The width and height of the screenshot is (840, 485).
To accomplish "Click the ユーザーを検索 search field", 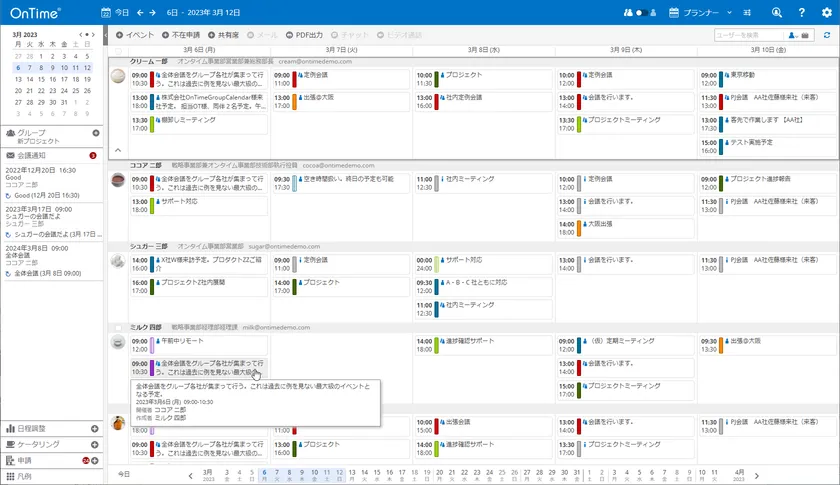I will click(x=743, y=35).
